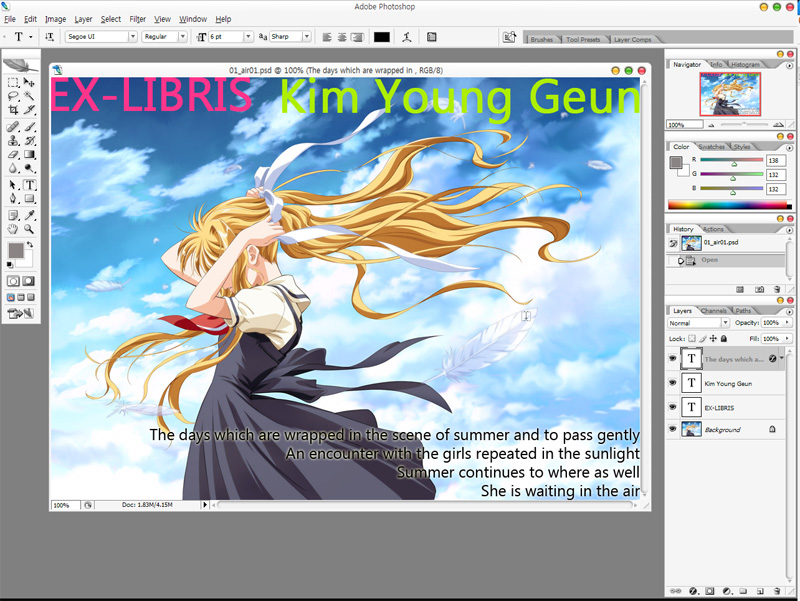Toggle lock position

pos(713,338)
